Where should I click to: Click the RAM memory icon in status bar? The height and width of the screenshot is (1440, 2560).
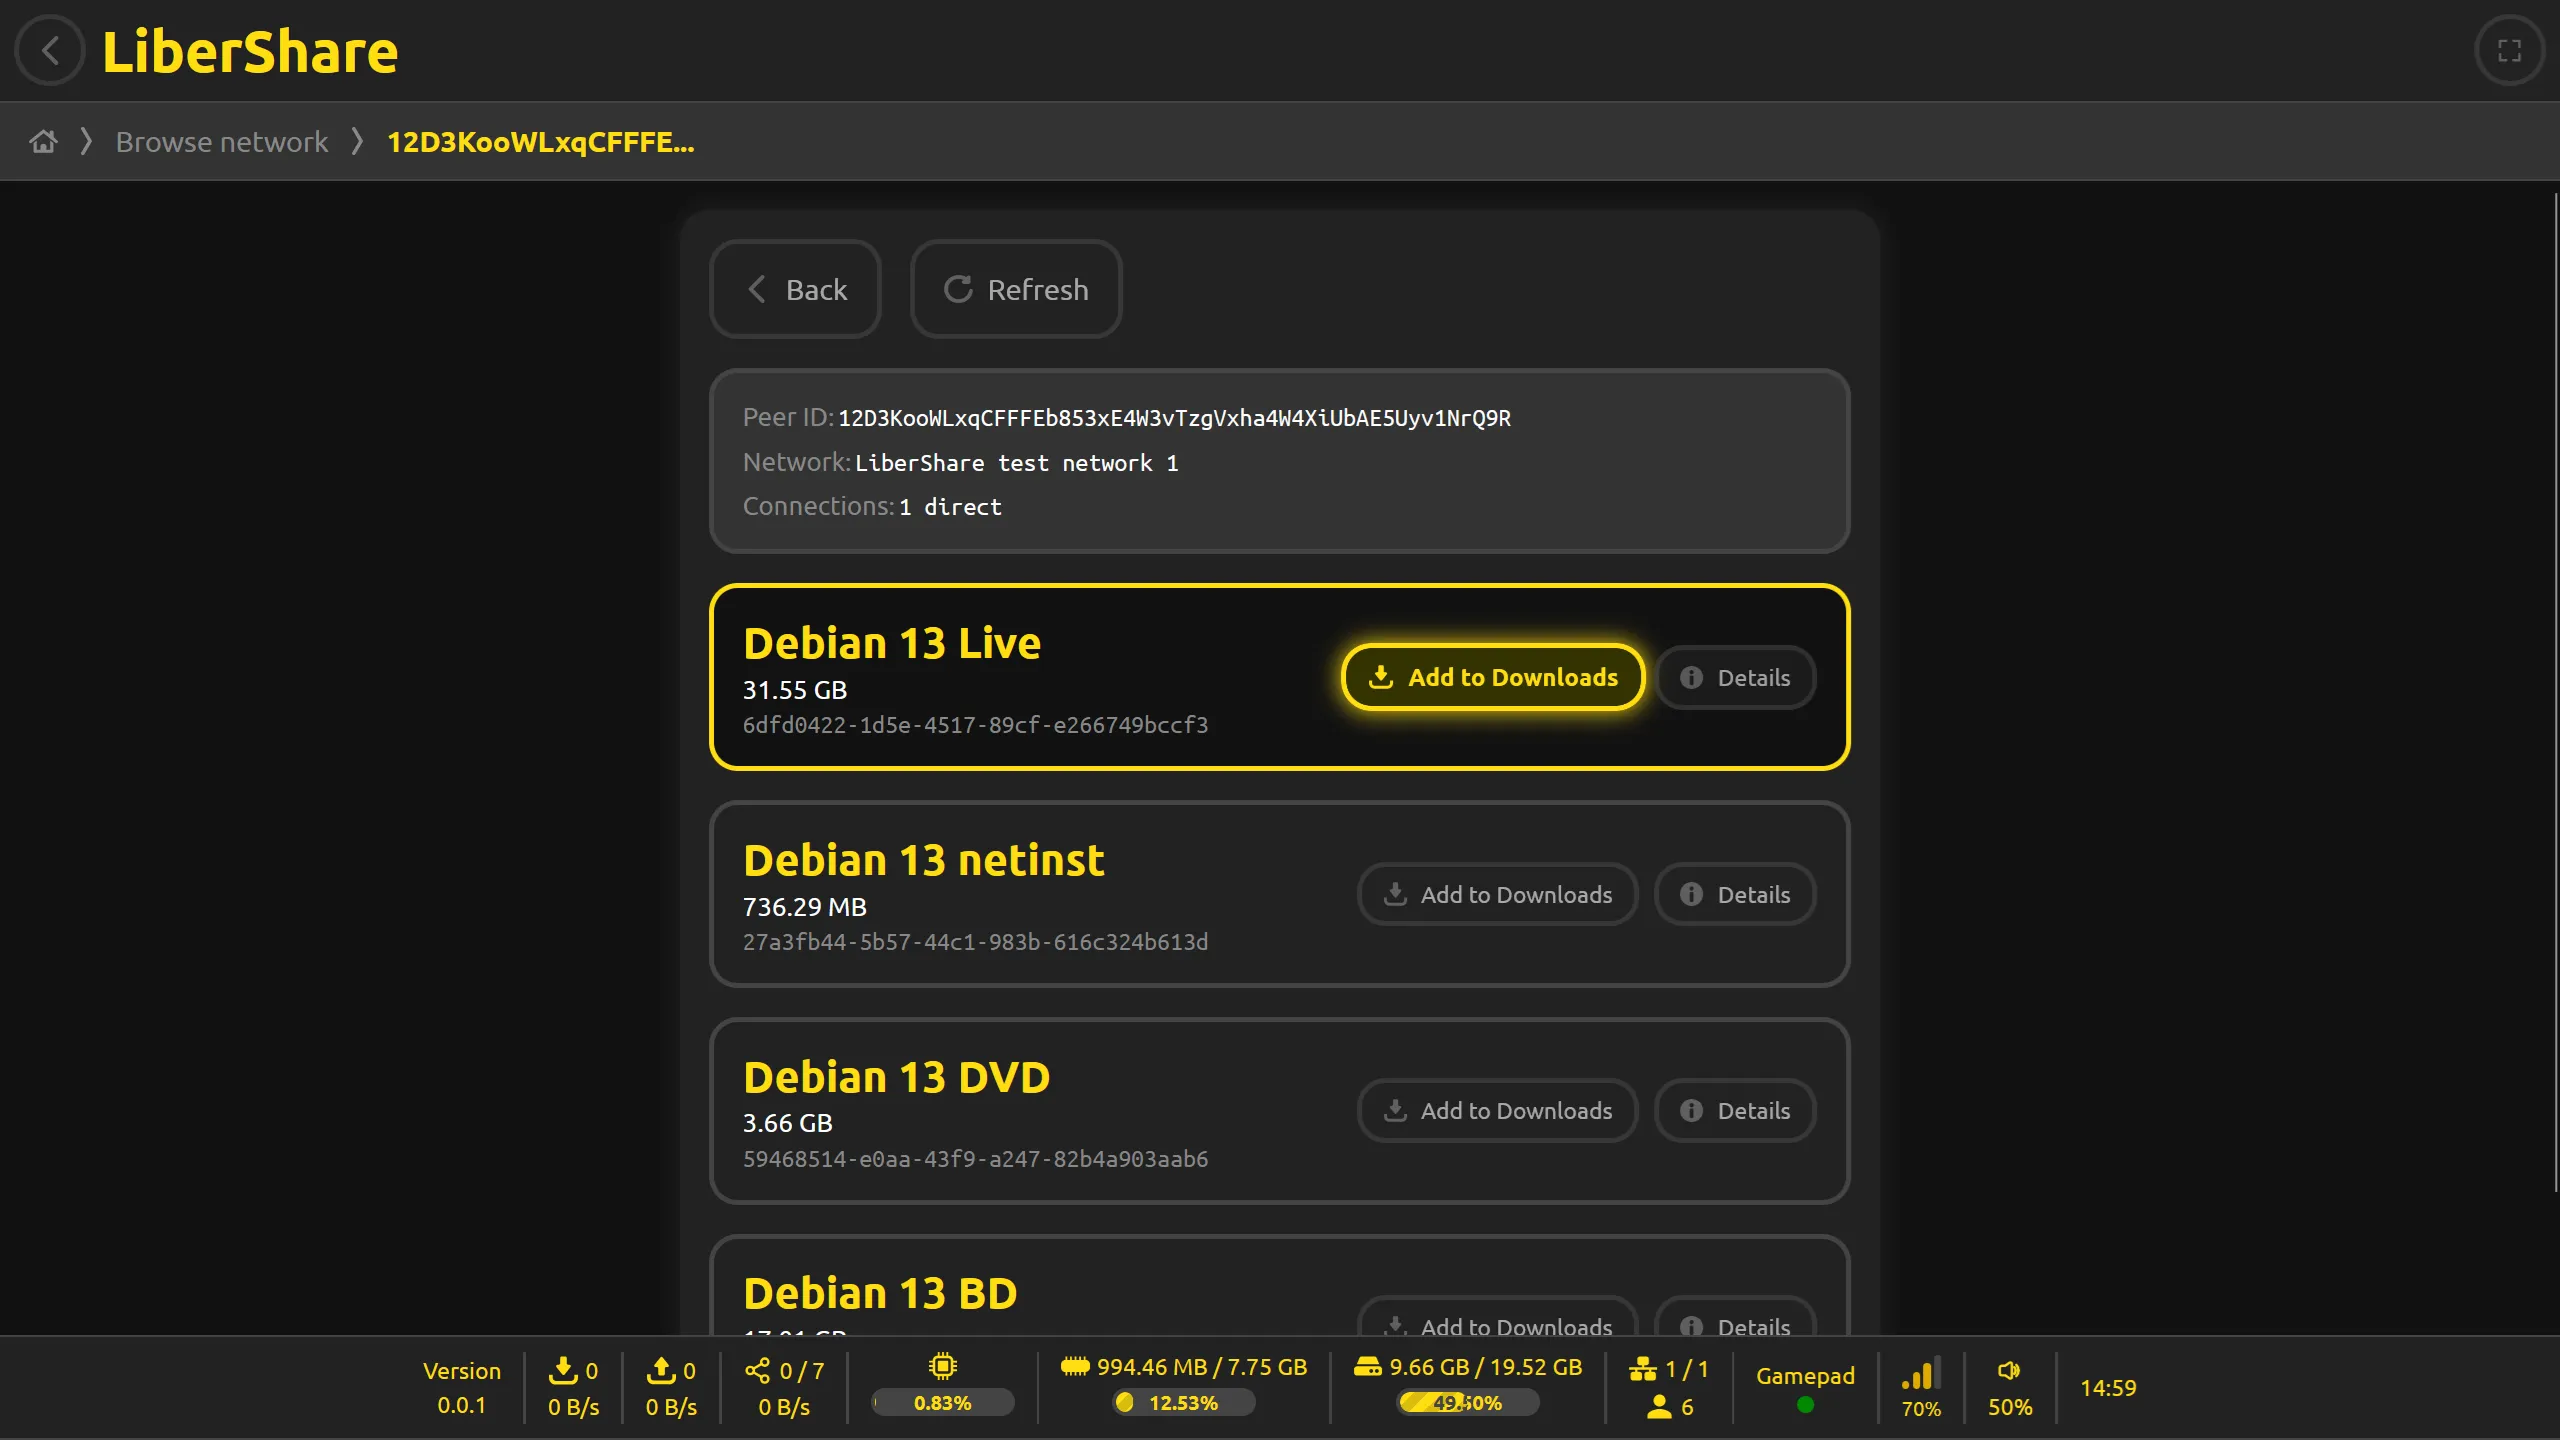click(x=1075, y=1366)
